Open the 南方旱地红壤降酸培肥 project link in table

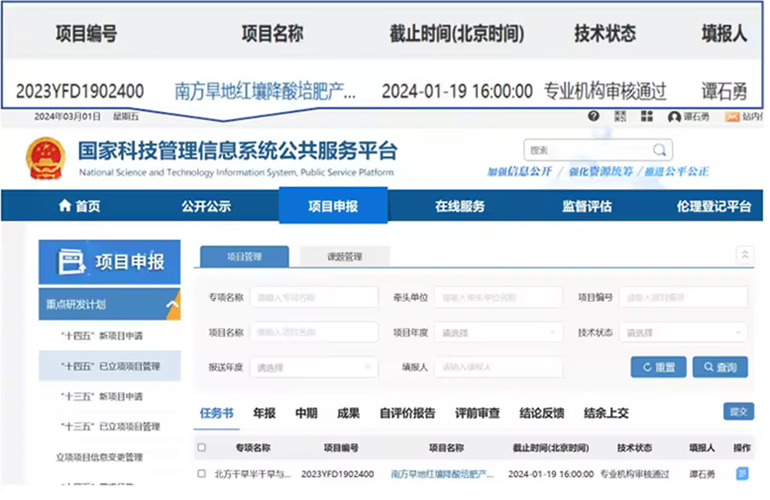442,473
